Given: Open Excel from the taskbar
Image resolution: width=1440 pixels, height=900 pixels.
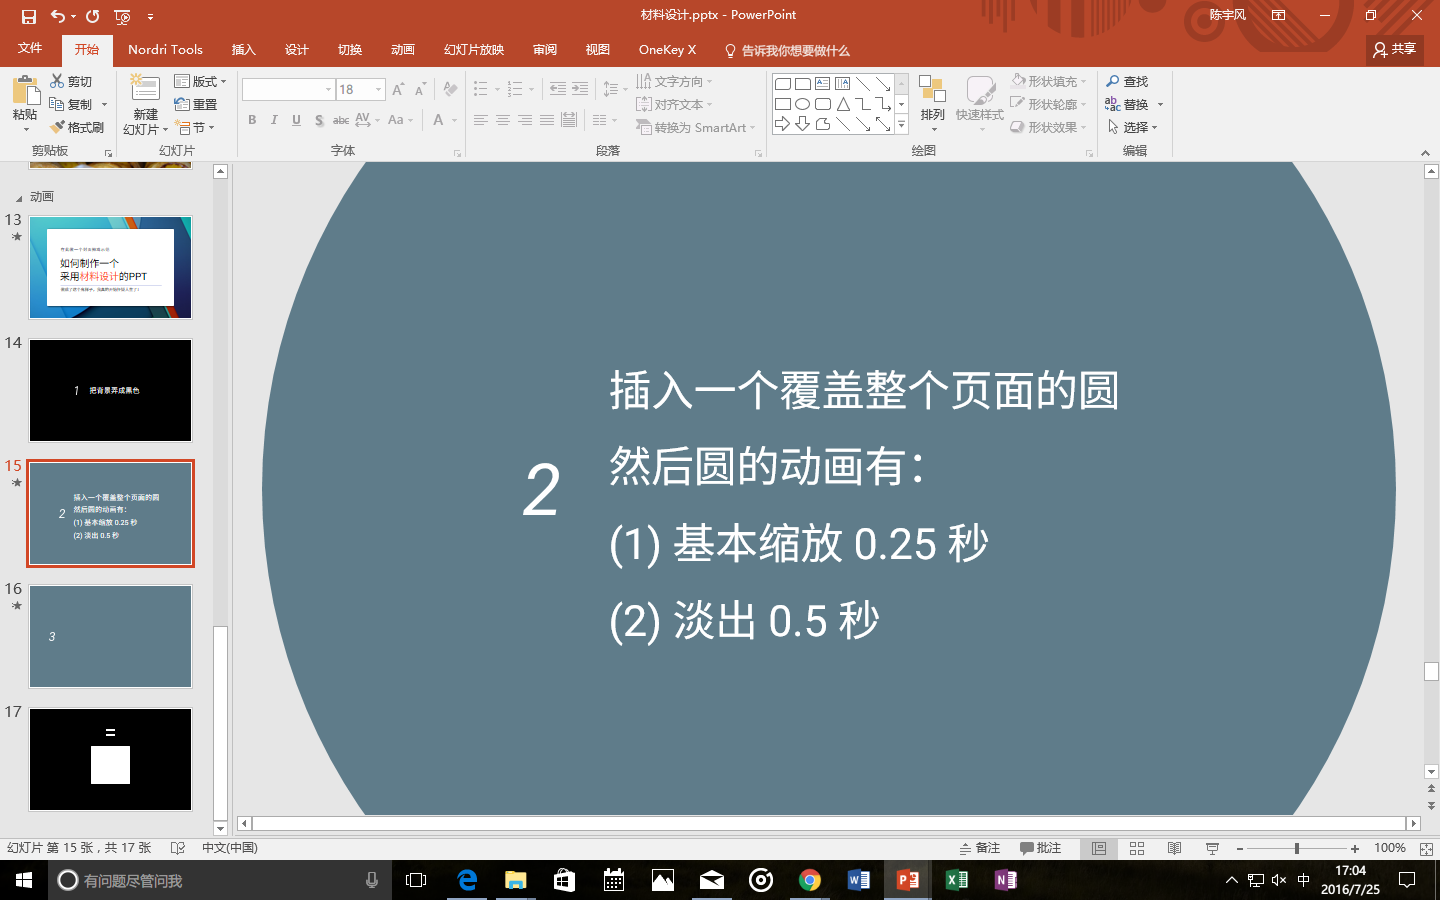Looking at the screenshot, I should point(955,880).
